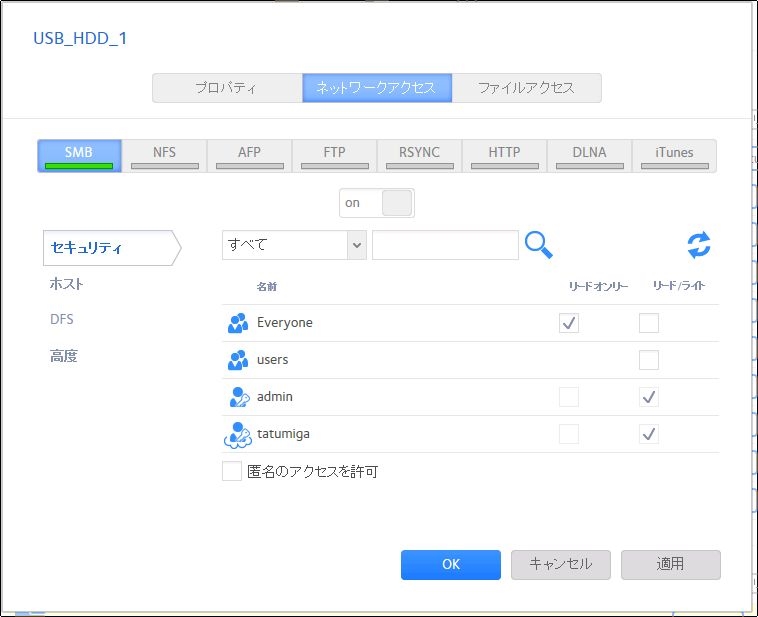Viewport: 758px width, 617px height.
Task: Enable 匿名のアクセスを許可 checkbox
Action: 232,471
